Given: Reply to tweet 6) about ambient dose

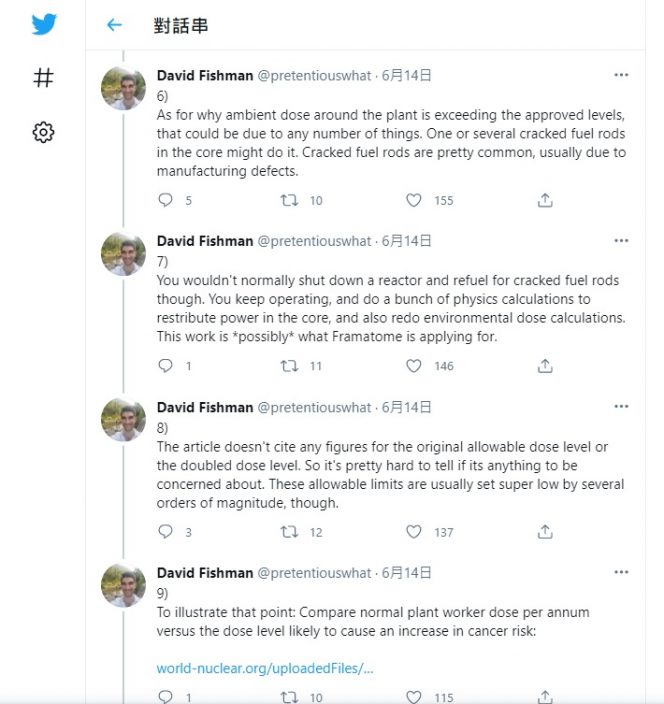Looking at the screenshot, I should click(165, 200).
